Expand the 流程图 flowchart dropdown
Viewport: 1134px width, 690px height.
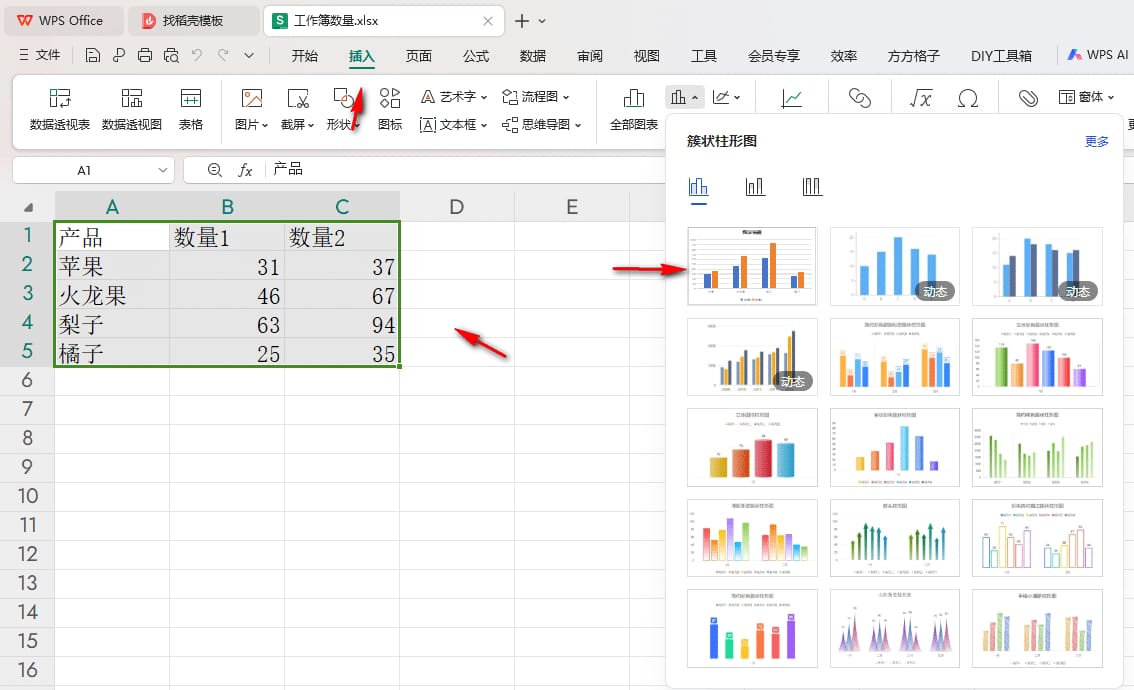coord(566,97)
